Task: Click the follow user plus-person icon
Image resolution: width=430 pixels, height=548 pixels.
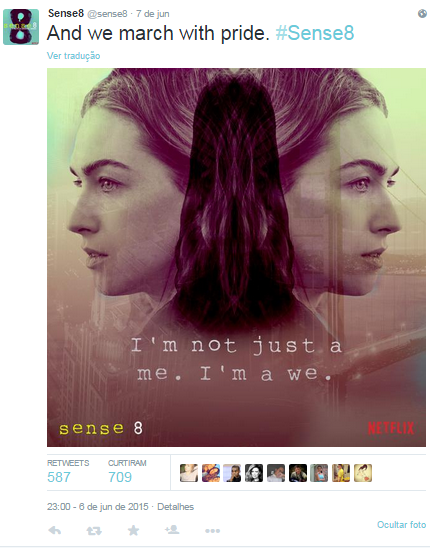Action: 172,530
